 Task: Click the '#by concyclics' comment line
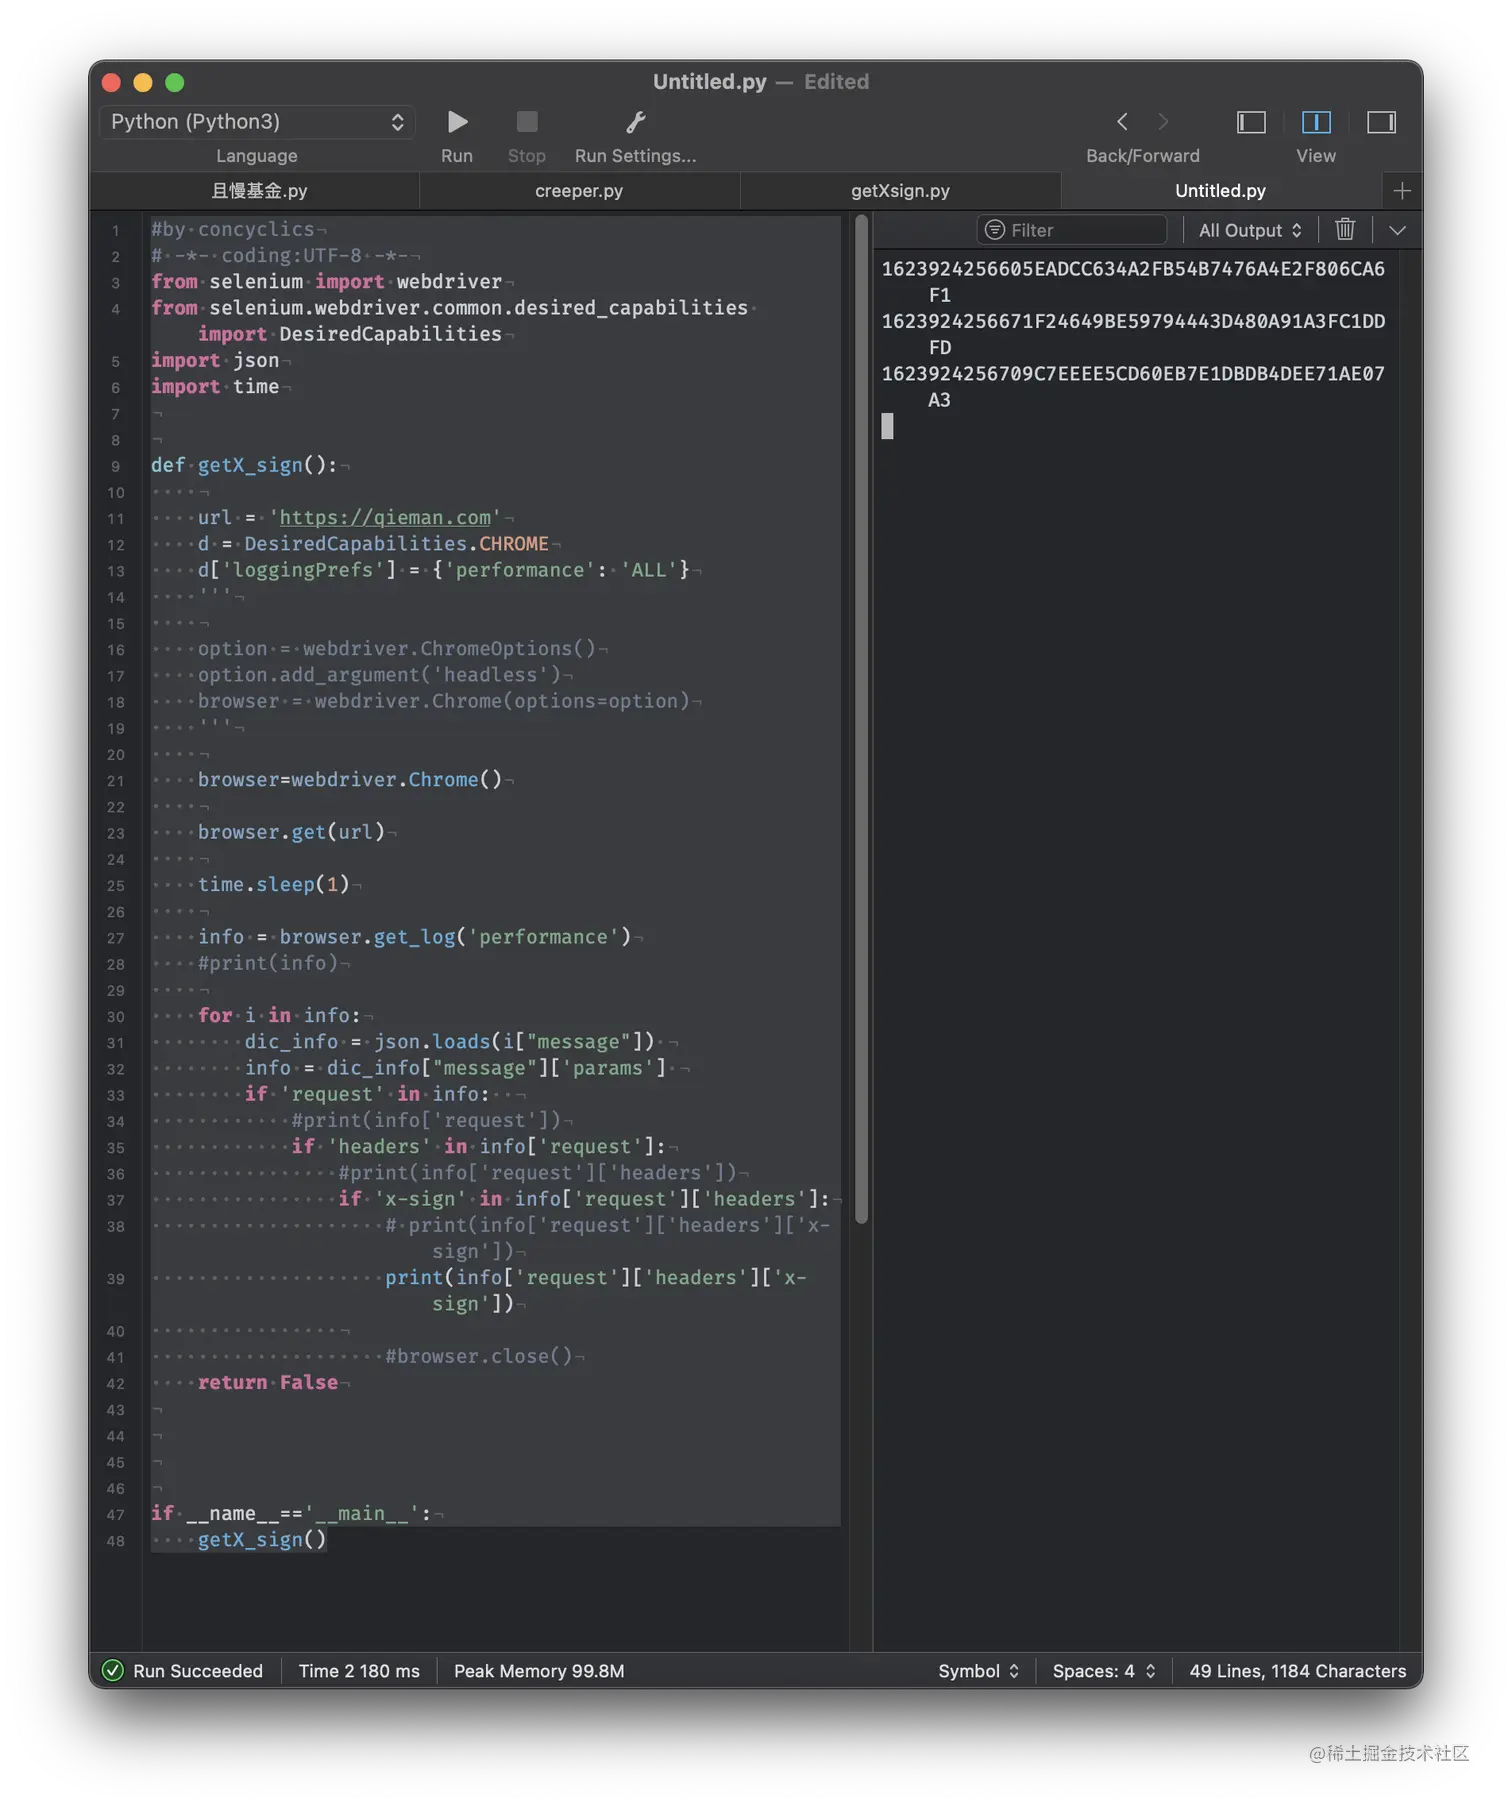232,229
